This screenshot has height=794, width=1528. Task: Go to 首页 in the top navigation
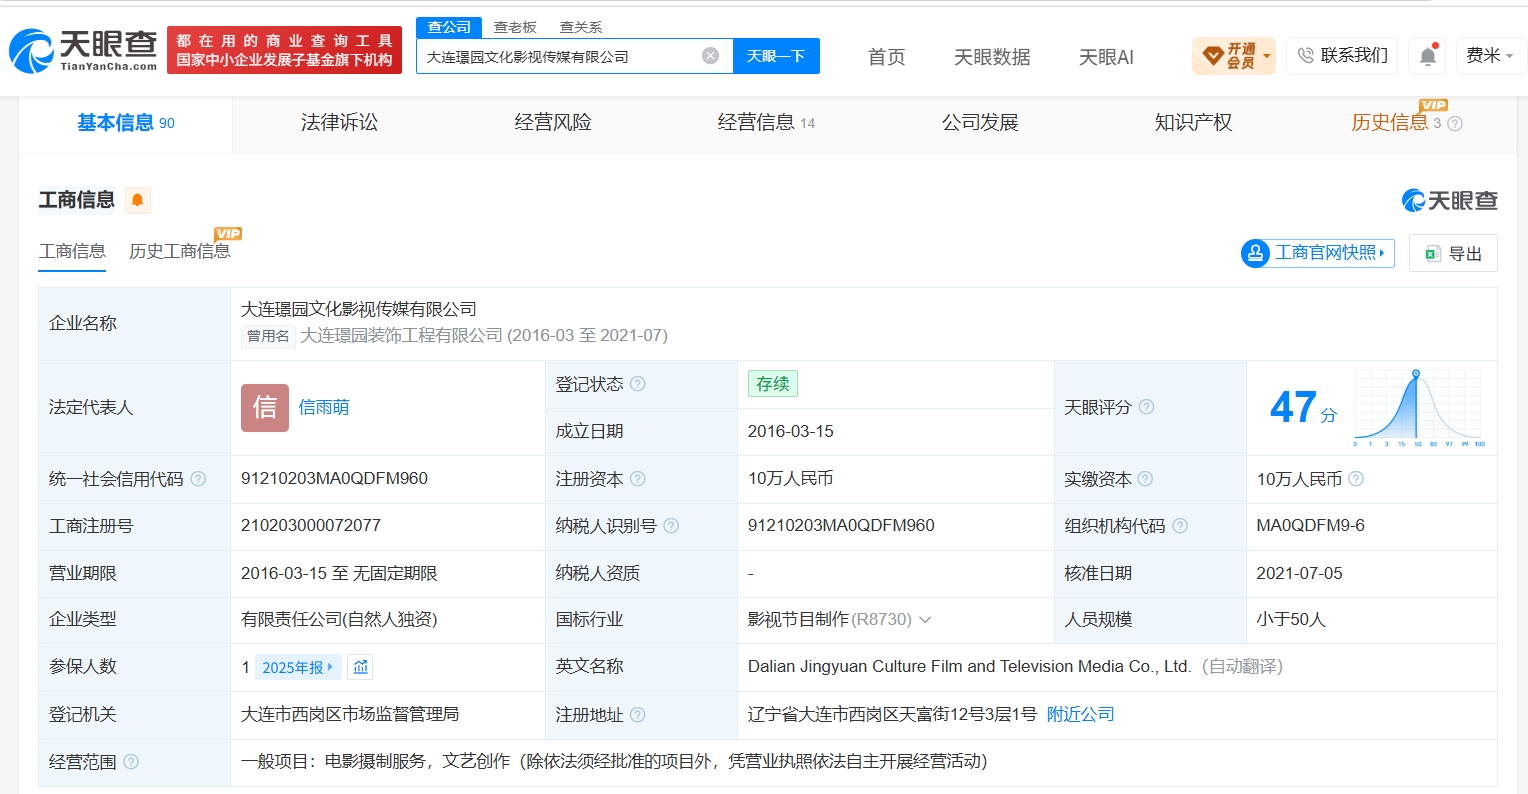click(887, 57)
